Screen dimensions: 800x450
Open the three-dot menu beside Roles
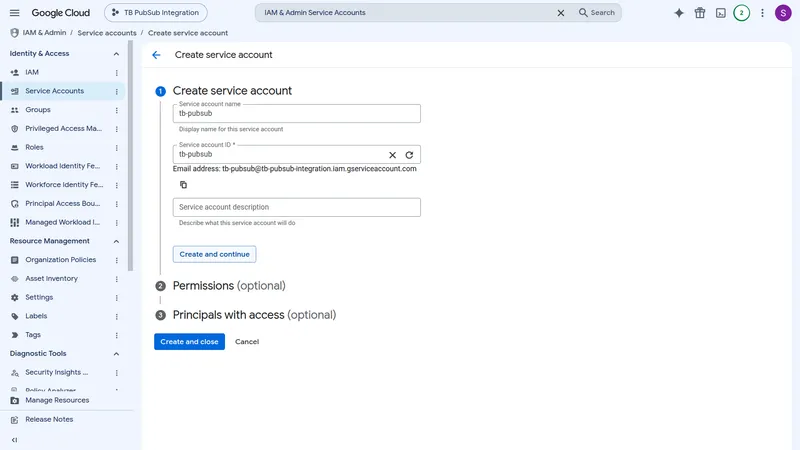click(116, 147)
